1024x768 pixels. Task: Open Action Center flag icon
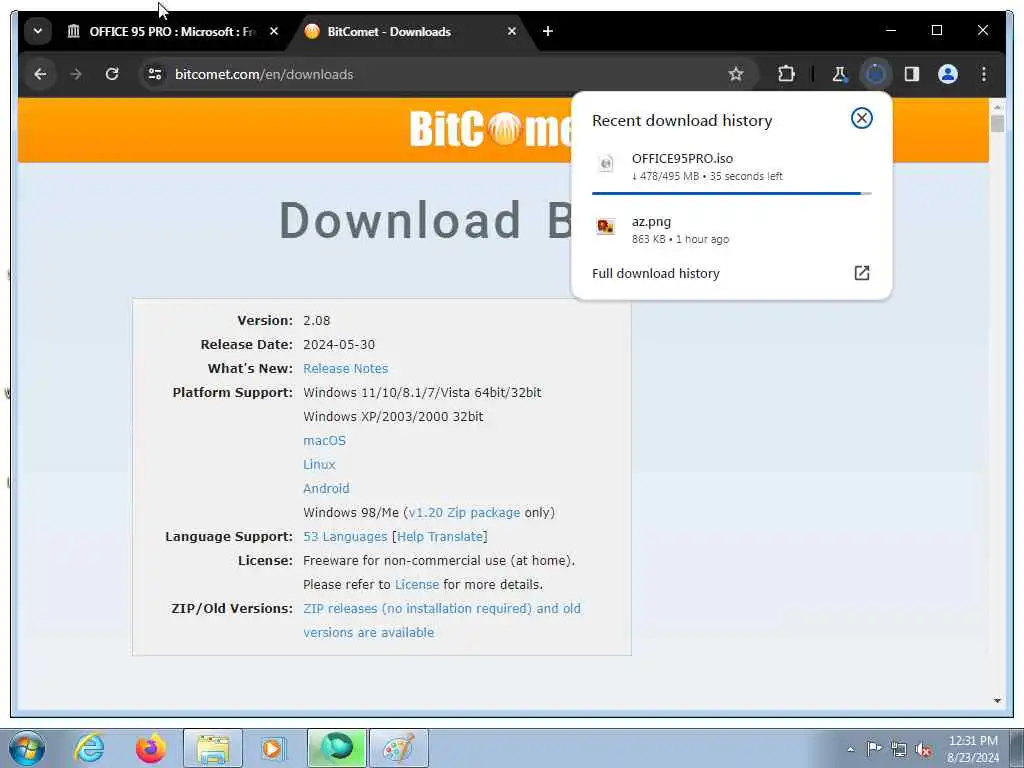coord(874,748)
